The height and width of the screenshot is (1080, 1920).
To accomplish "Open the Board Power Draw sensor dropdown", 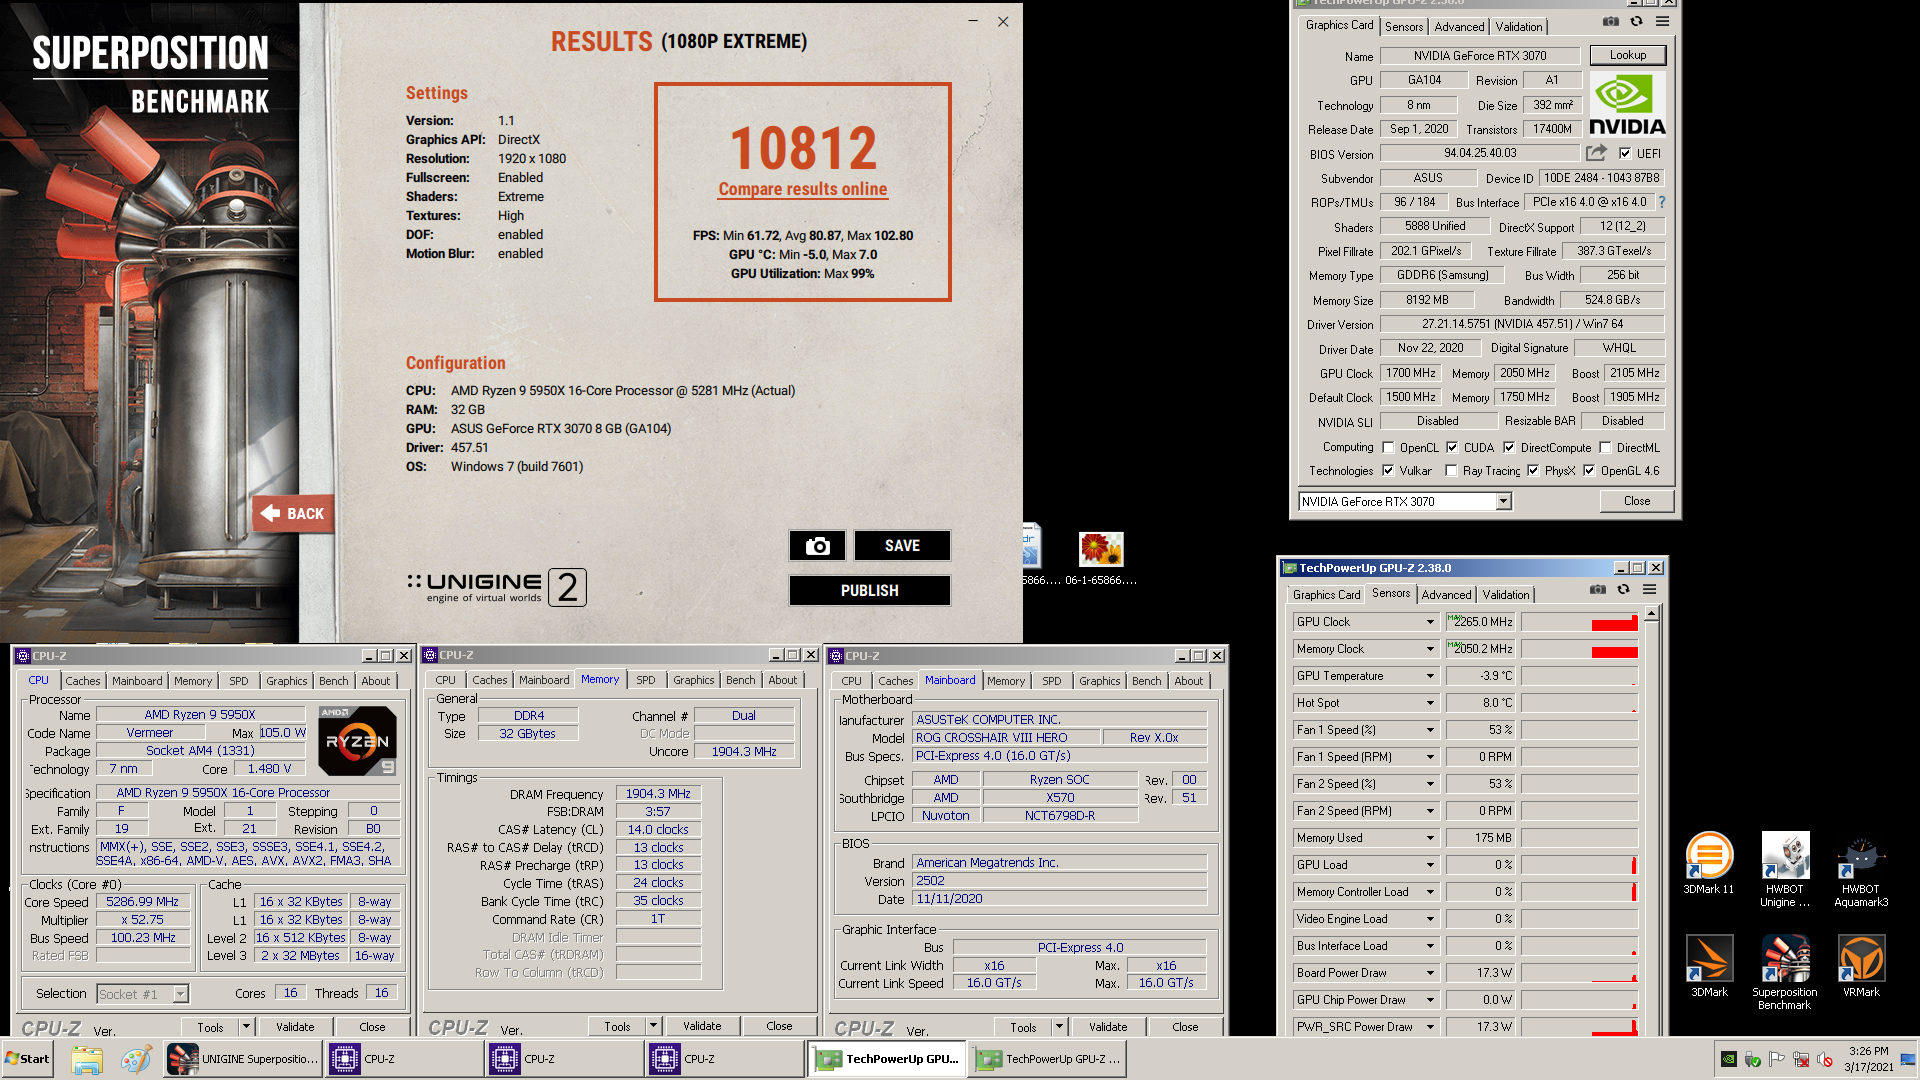I will tap(1430, 973).
